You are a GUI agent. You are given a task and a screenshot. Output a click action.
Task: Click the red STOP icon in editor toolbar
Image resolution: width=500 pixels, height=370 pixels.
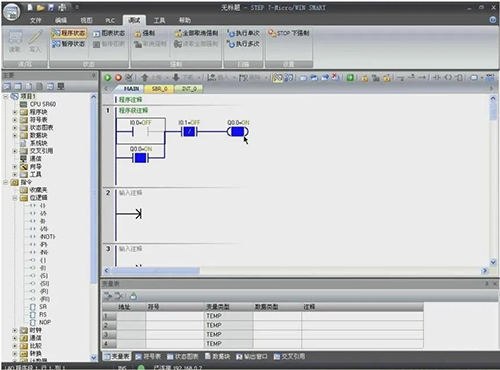tap(118, 78)
